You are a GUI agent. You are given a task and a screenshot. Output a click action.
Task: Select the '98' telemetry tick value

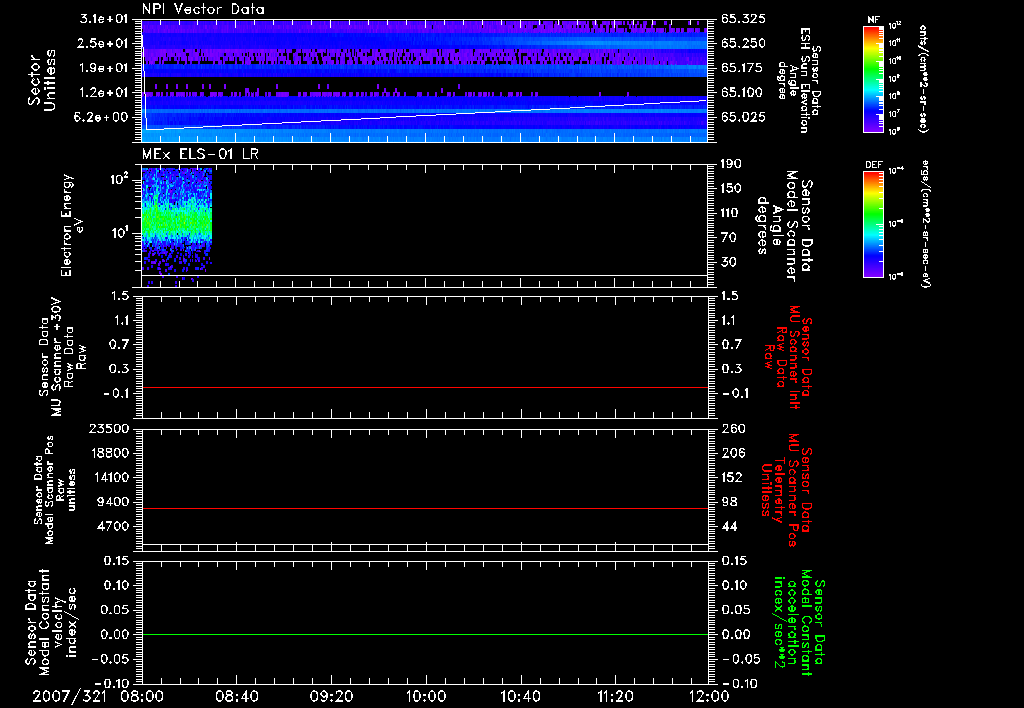click(x=729, y=502)
